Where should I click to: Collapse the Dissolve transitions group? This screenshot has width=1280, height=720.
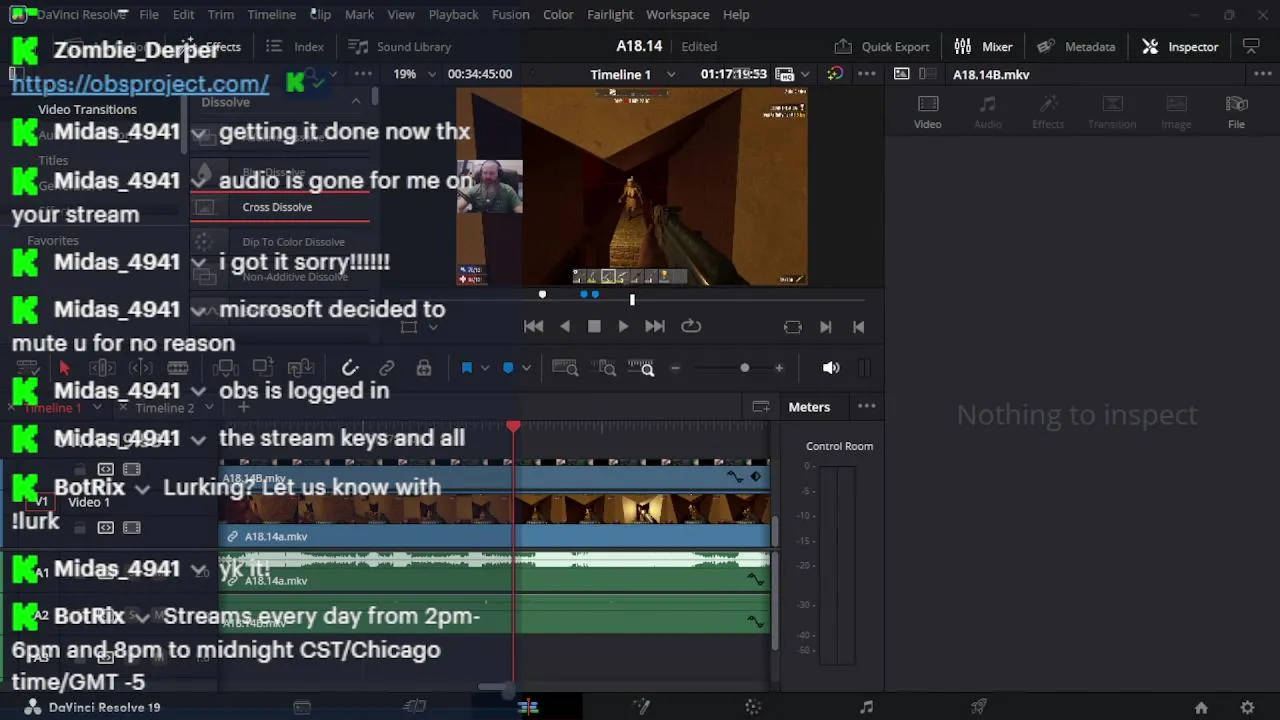(x=356, y=101)
